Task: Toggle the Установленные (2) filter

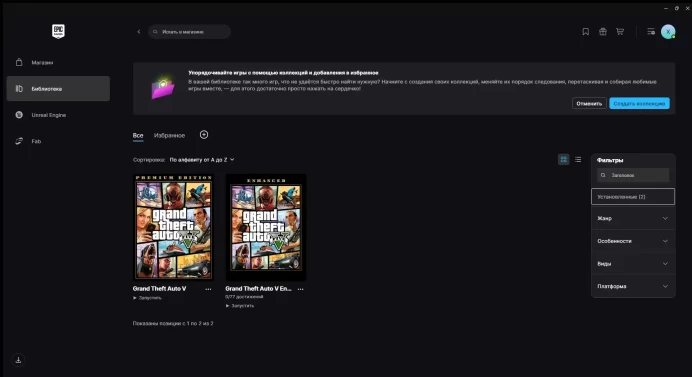Action: click(633, 197)
